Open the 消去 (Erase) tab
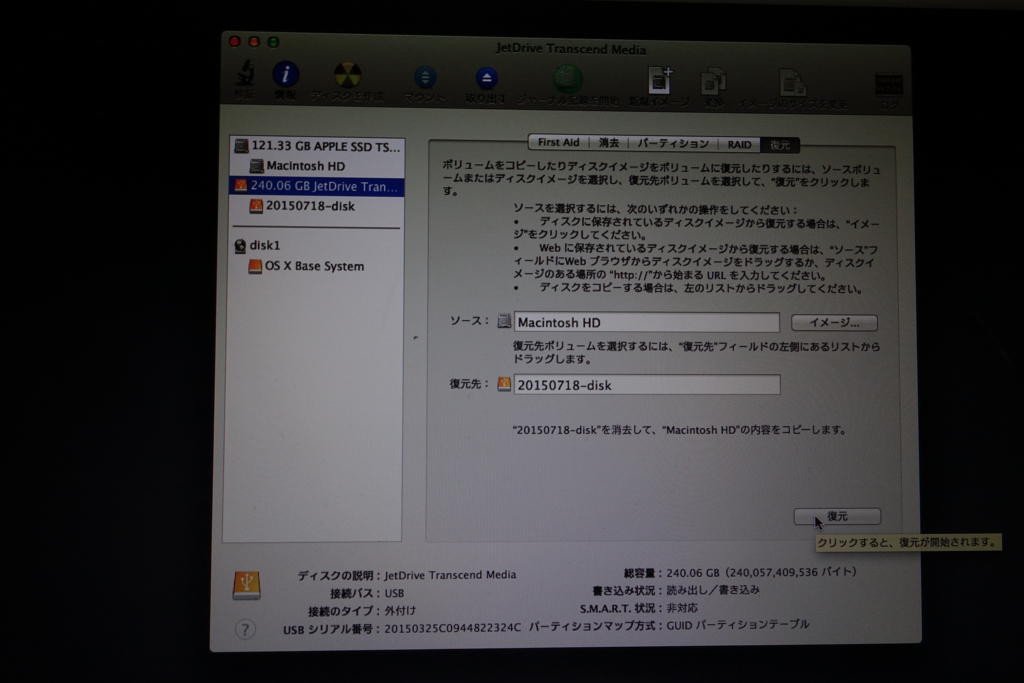 (607, 143)
